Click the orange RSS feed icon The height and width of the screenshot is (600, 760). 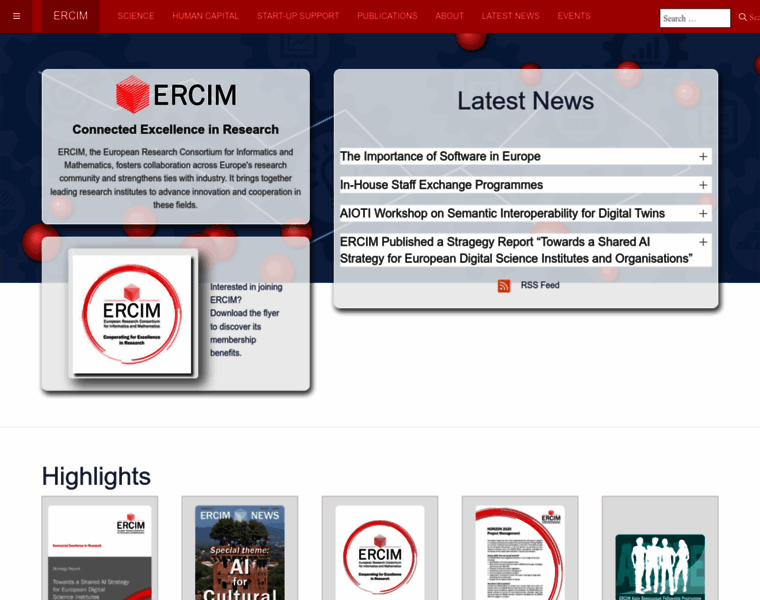504,286
